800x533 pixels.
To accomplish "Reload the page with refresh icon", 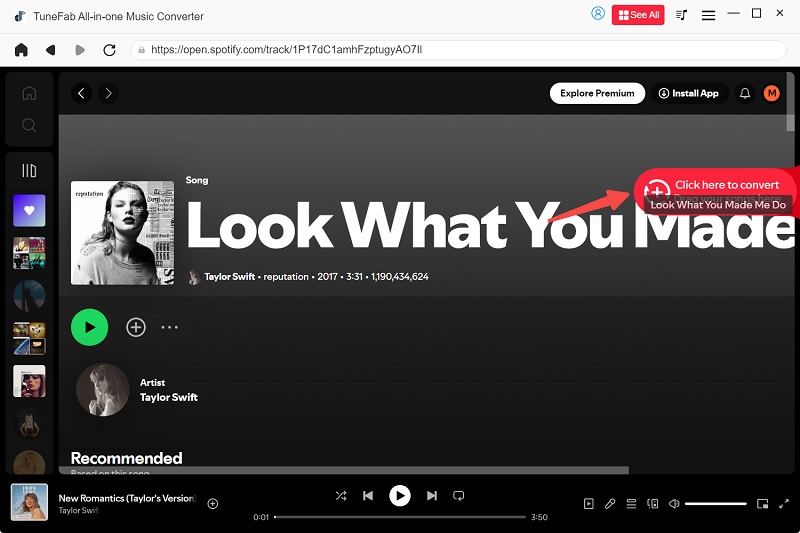I will (109, 50).
